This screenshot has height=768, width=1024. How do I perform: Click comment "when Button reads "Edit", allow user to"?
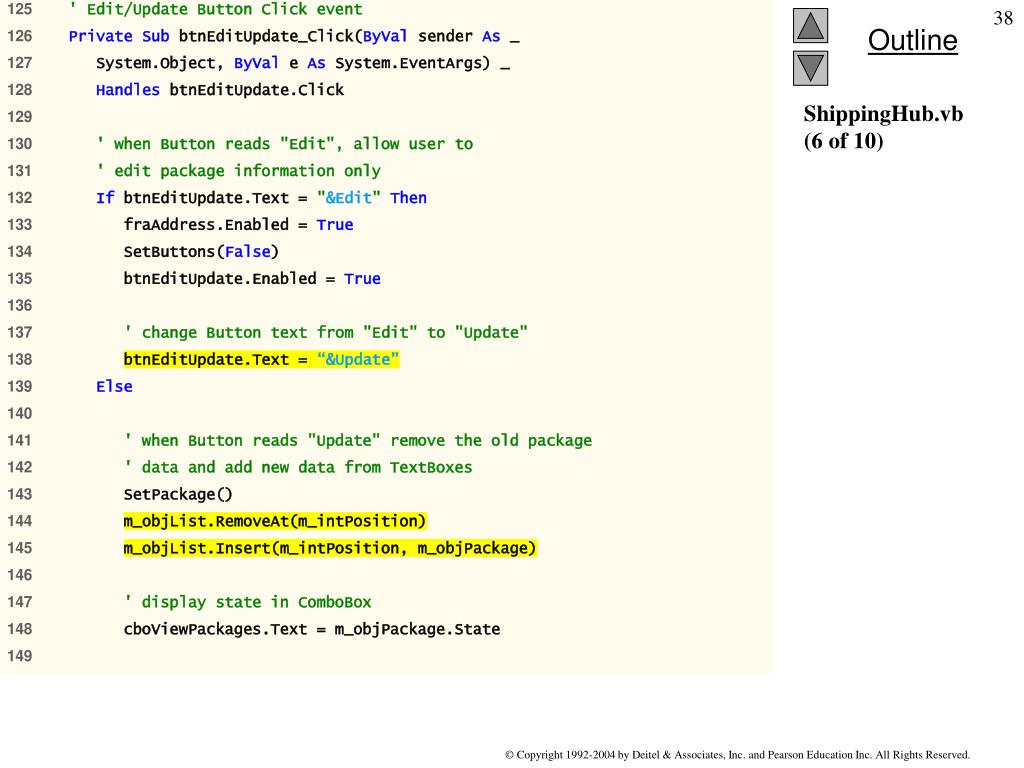tap(285, 144)
